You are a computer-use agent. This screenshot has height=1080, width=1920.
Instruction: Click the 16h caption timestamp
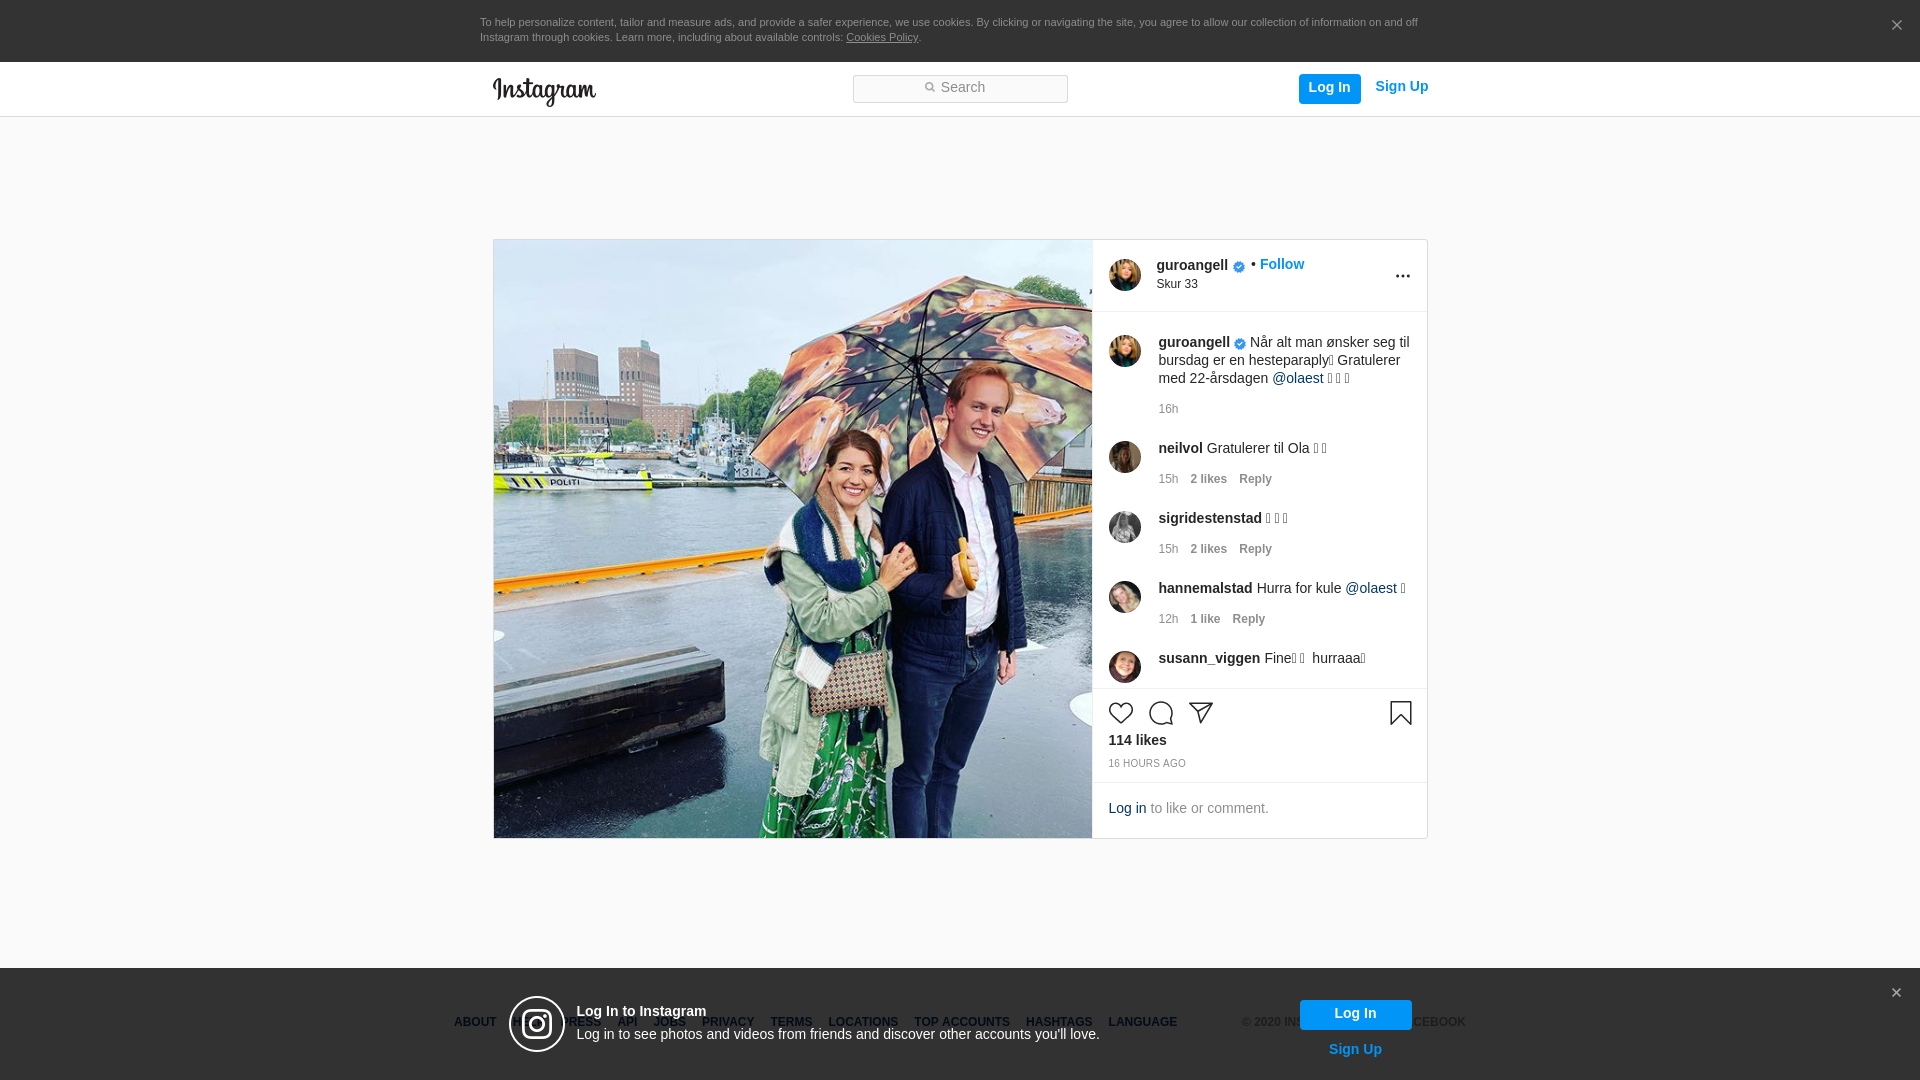[x=1168, y=409]
